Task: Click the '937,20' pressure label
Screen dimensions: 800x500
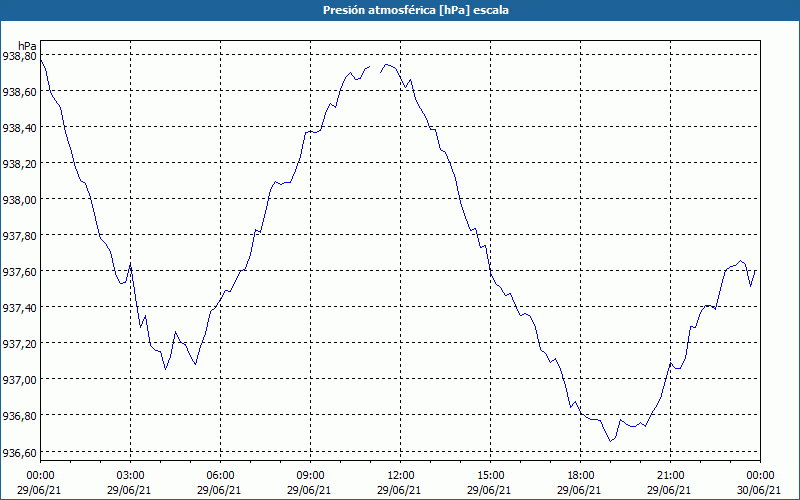Action: pos(19,344)
